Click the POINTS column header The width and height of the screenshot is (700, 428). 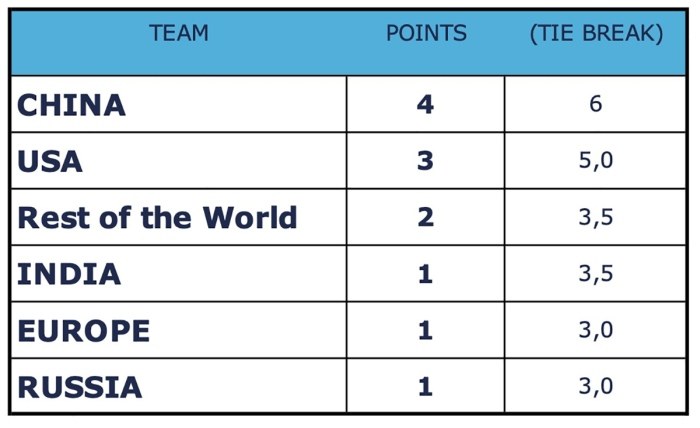(426, 34)
